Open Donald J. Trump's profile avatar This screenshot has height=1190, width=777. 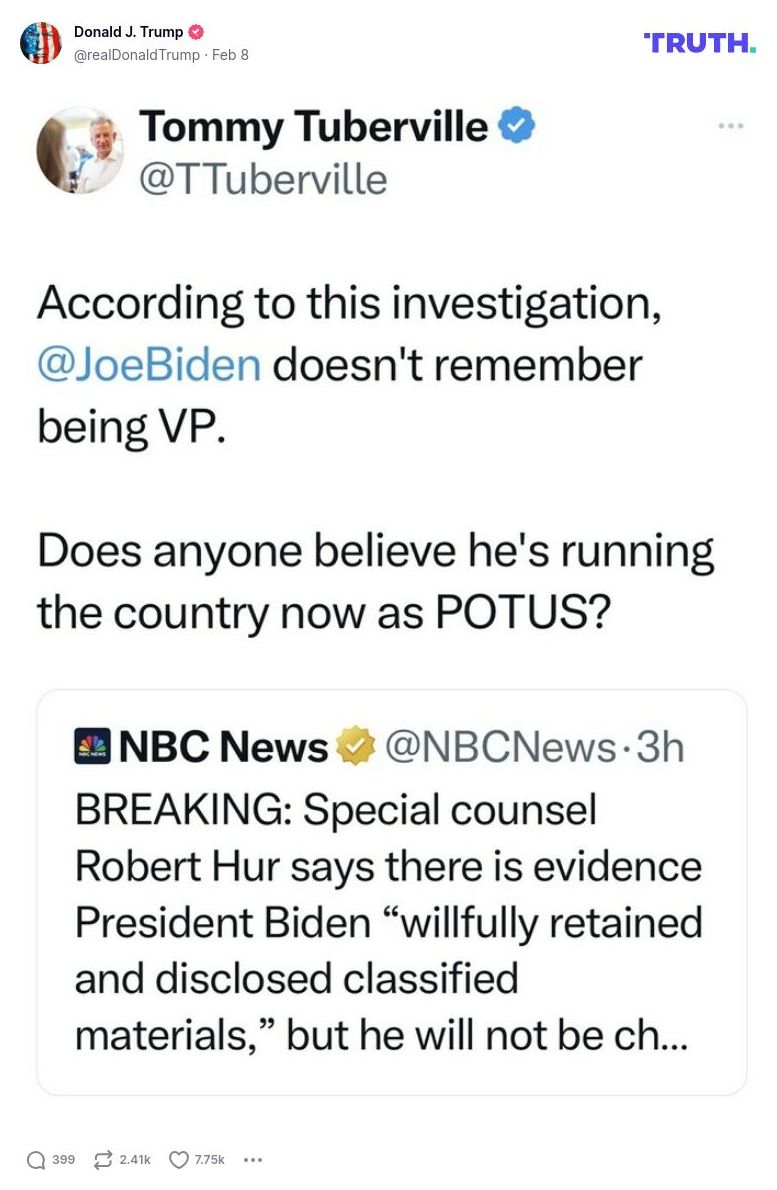coord(41,43)
